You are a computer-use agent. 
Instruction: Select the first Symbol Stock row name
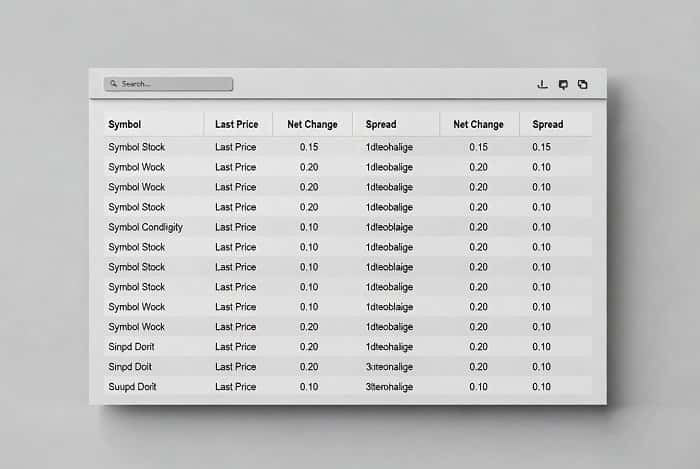[137, 147]
